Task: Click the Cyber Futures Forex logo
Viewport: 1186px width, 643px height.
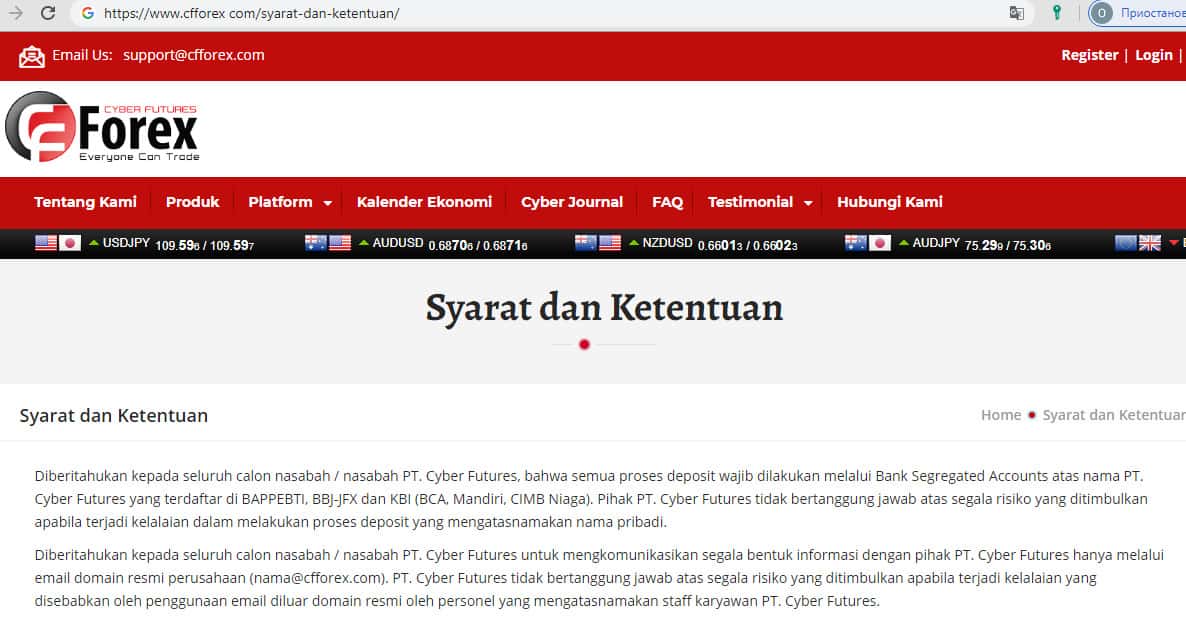Action: [102, 127]
